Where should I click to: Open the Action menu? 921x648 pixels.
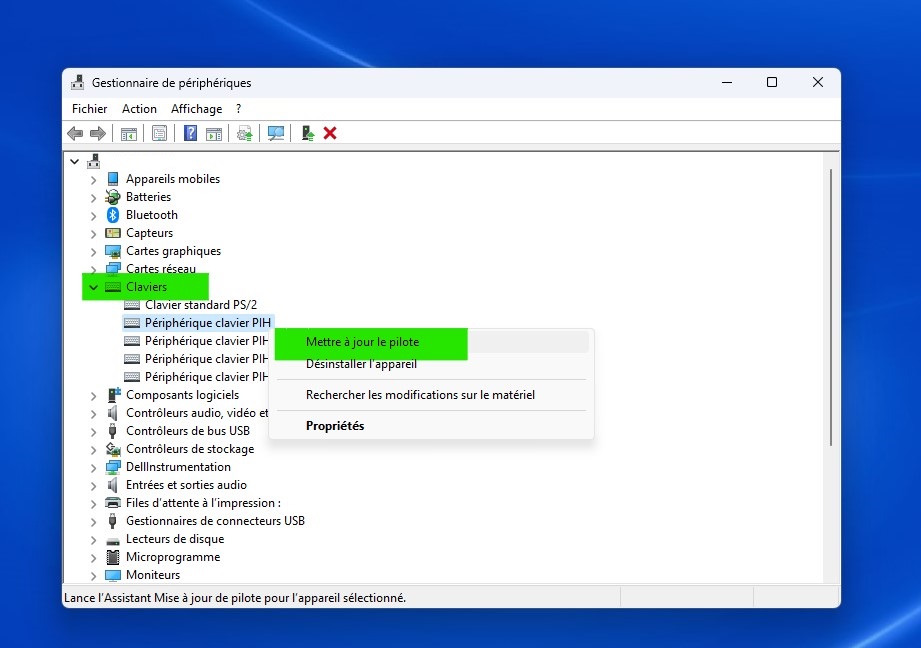pyautogui.click(x=139, y=109)
